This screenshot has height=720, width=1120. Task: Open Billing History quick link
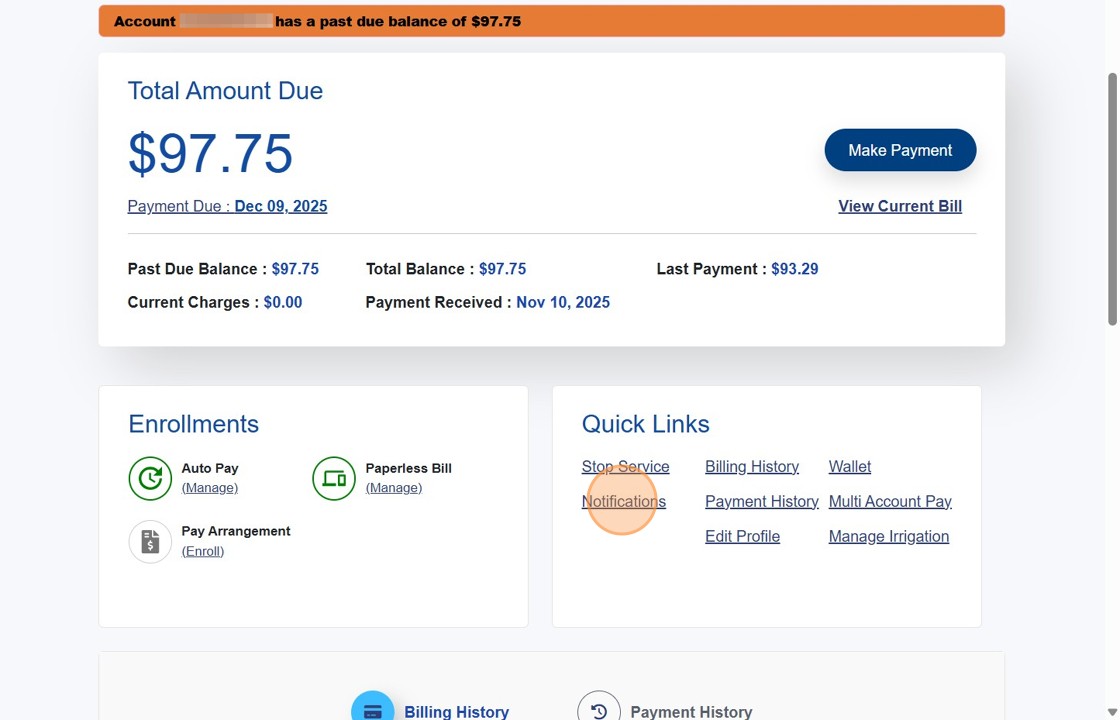751,467
